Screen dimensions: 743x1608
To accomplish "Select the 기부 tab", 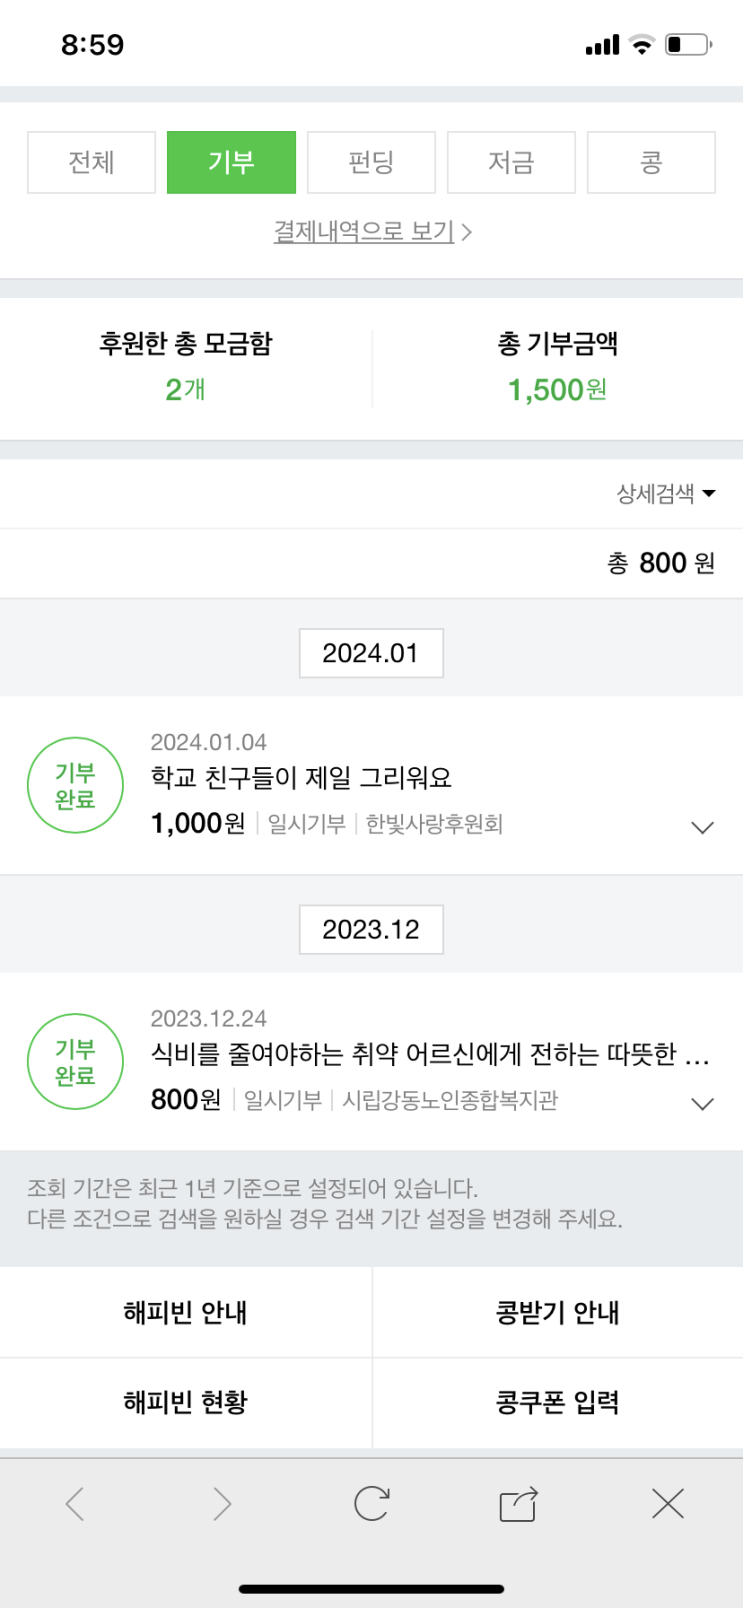I will tap(231, 162).
